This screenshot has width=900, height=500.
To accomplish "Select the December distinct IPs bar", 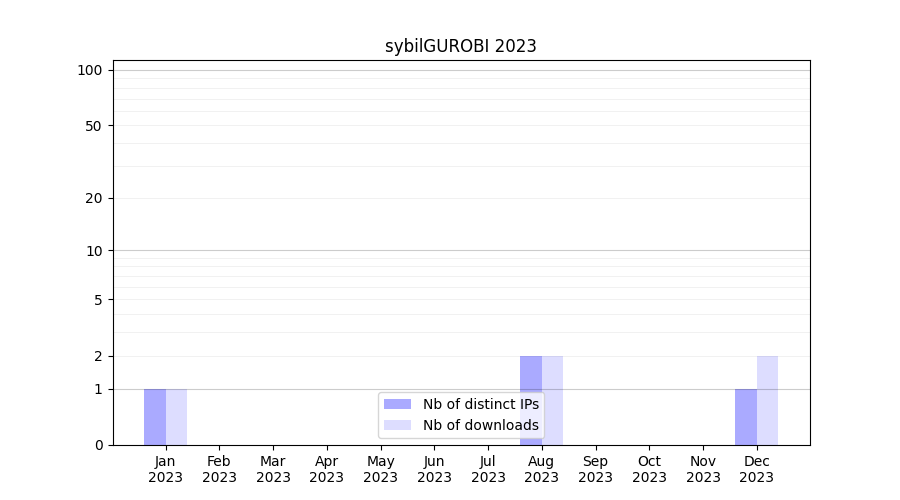I will (745, 417).
